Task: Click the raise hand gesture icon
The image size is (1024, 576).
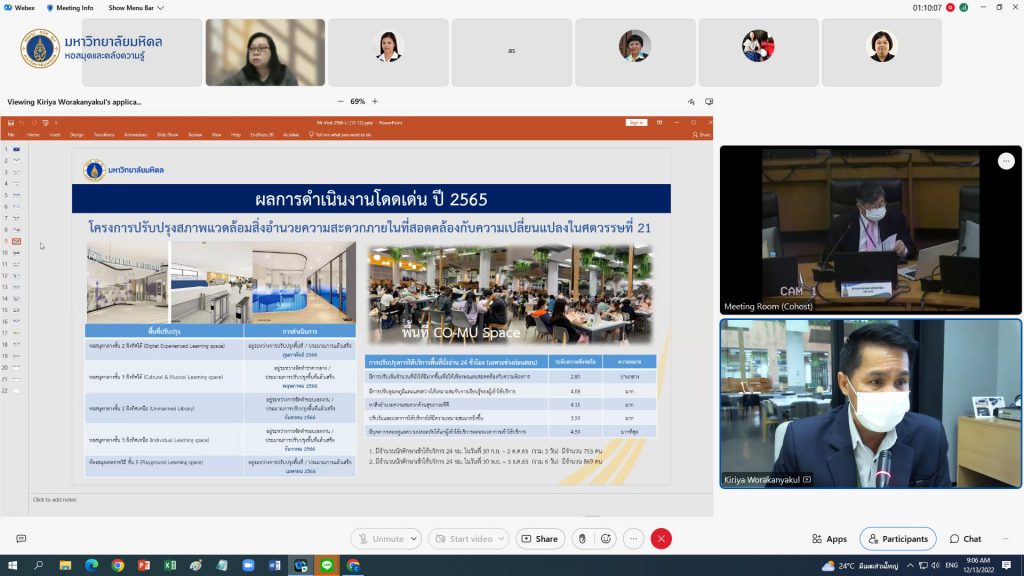Action: (x=581, y=538)
